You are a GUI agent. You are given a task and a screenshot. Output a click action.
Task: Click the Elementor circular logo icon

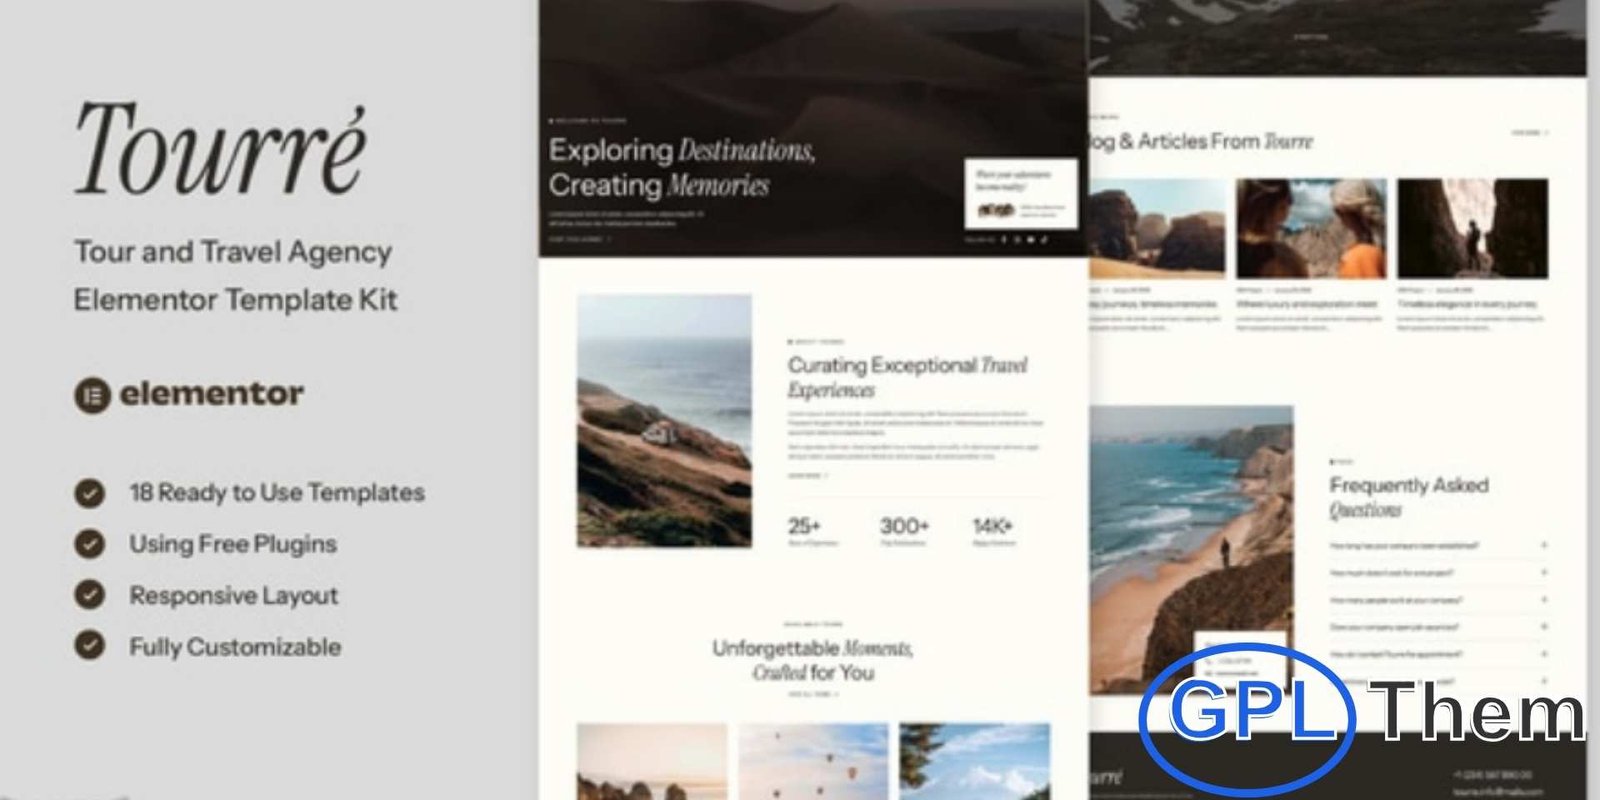point(91,395)
